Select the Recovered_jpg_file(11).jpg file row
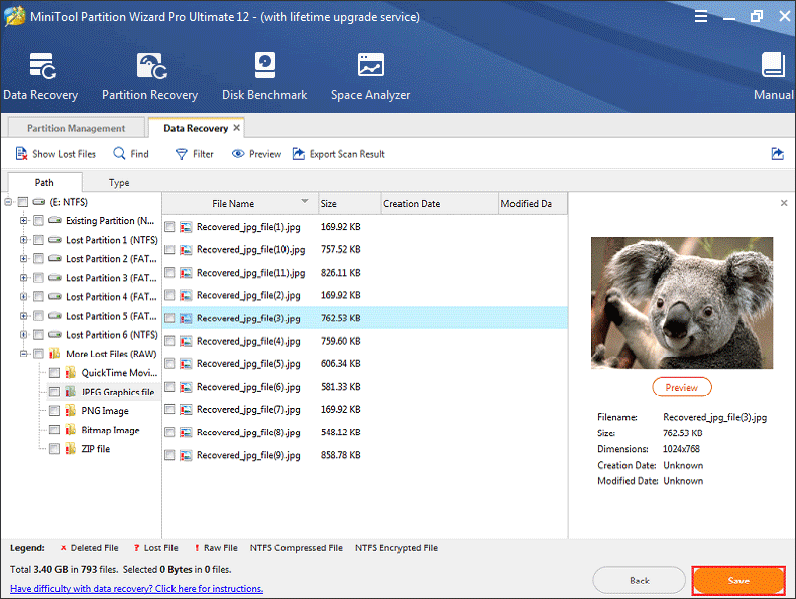796x599 pixels. (364, 273)
